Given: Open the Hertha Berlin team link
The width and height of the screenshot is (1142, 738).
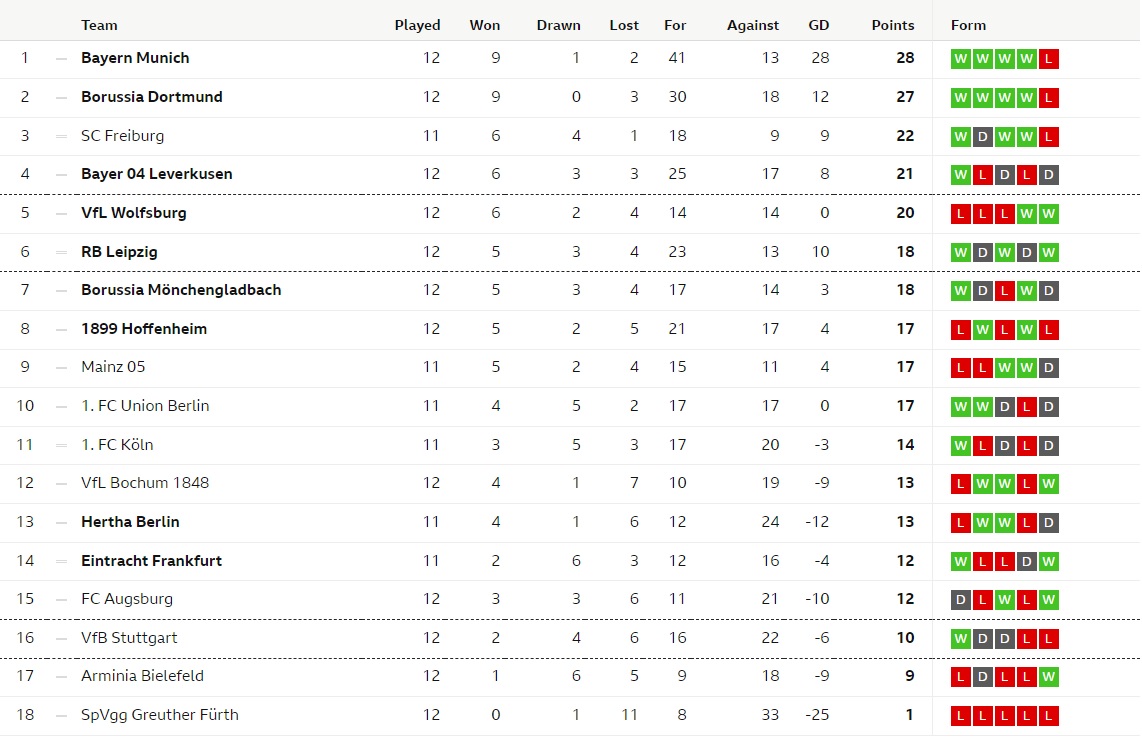Looking at the screenshot, I should 130,522.
